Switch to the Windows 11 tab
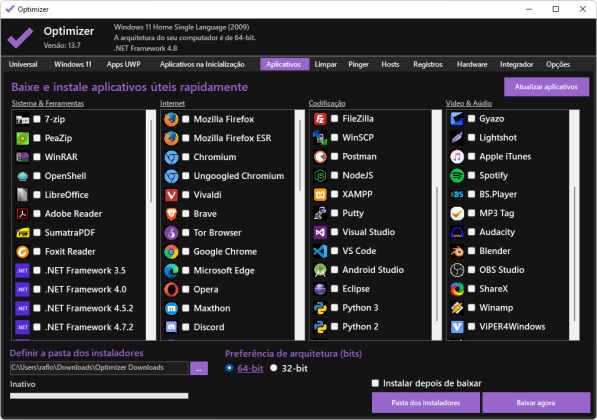597x420 pixels. (73, 64)
